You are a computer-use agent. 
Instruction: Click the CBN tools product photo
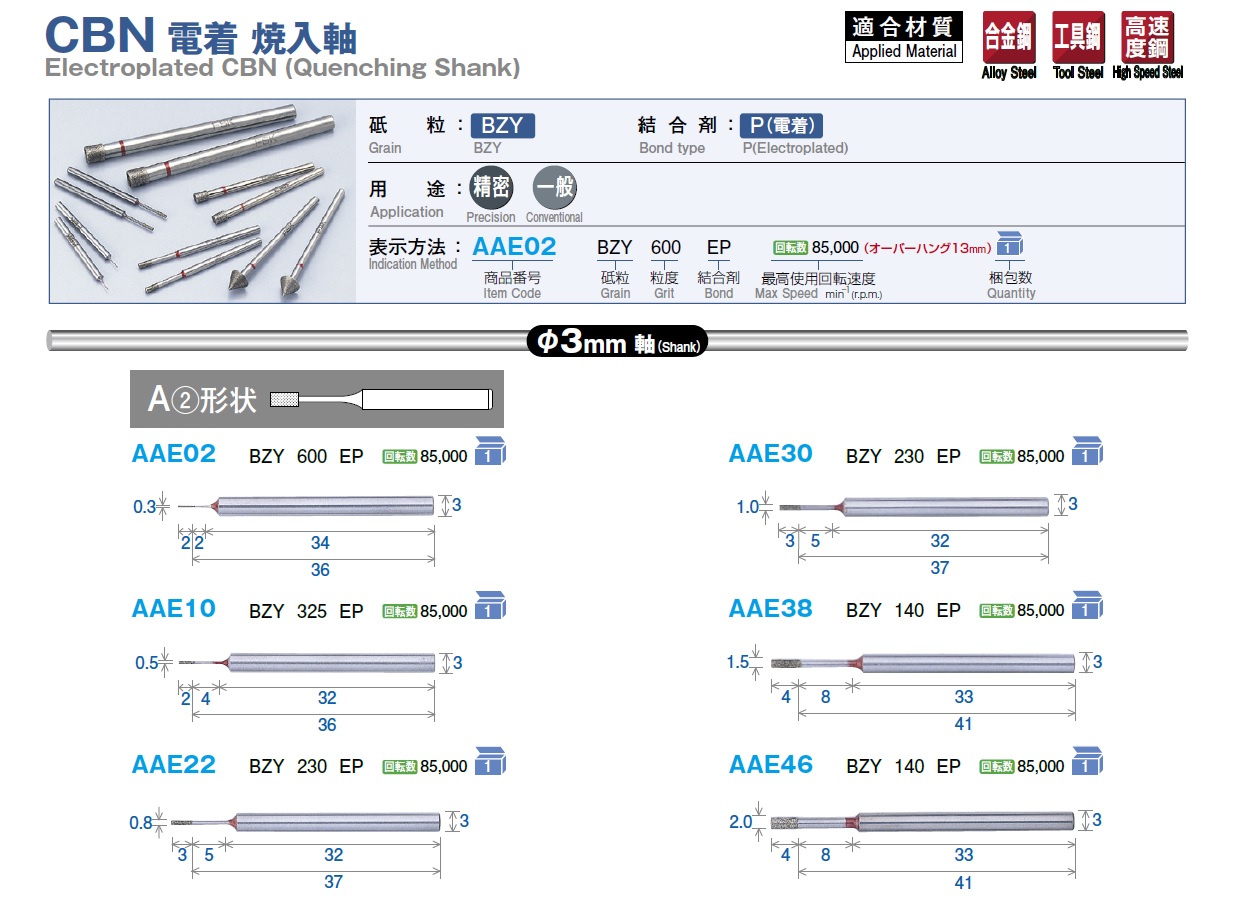click(203, 201)
